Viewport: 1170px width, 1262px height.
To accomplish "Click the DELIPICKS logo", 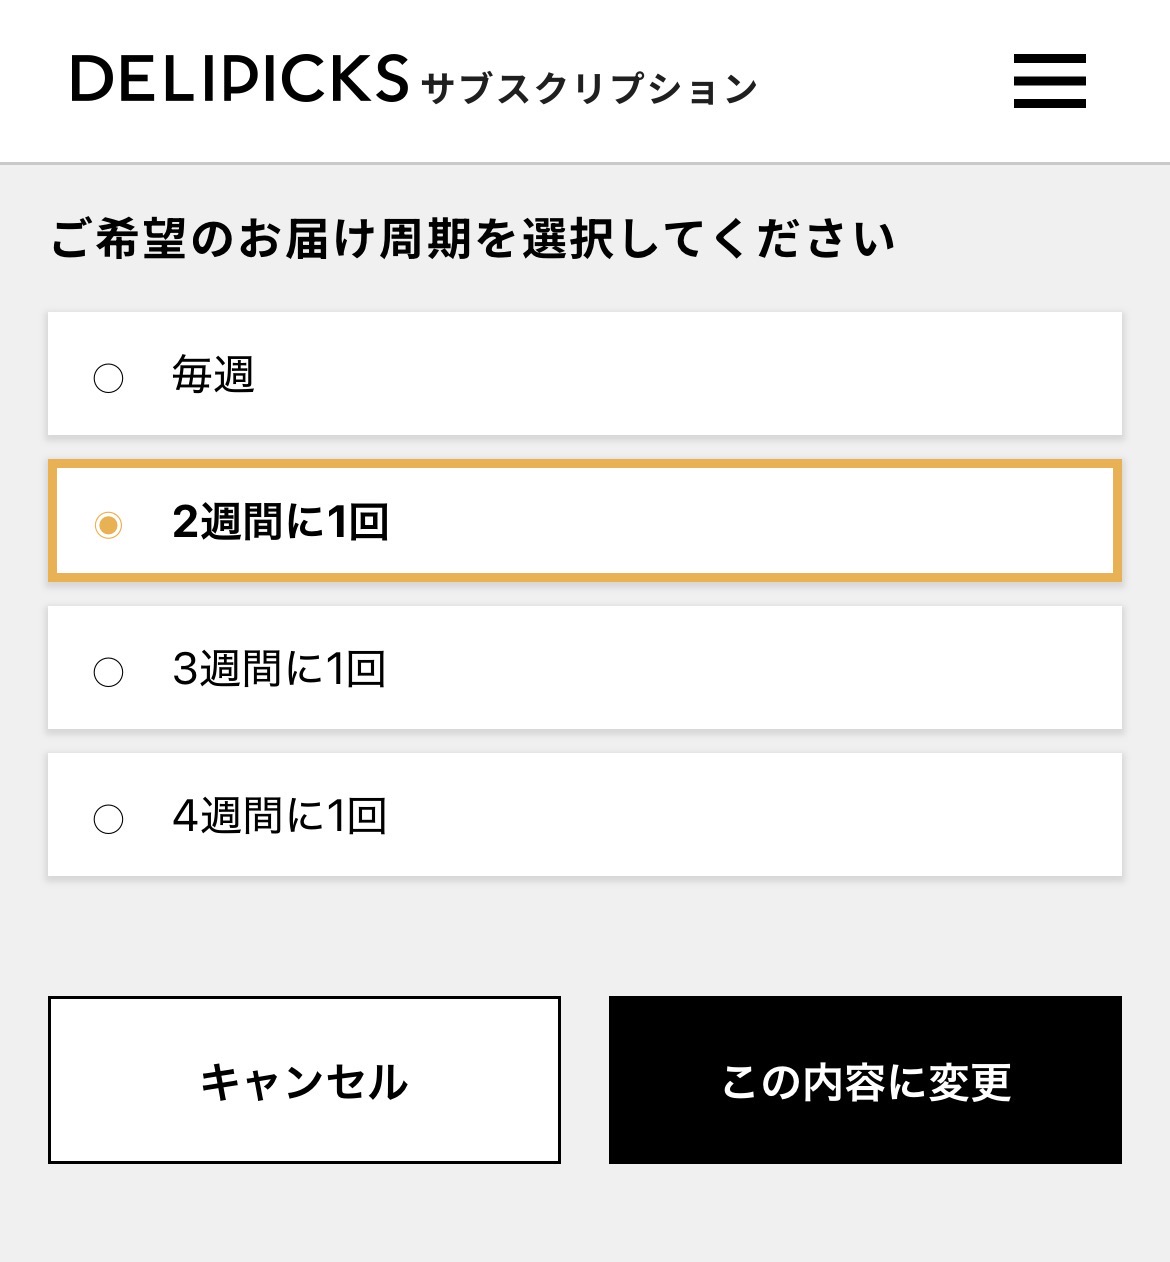I will 240,80.
